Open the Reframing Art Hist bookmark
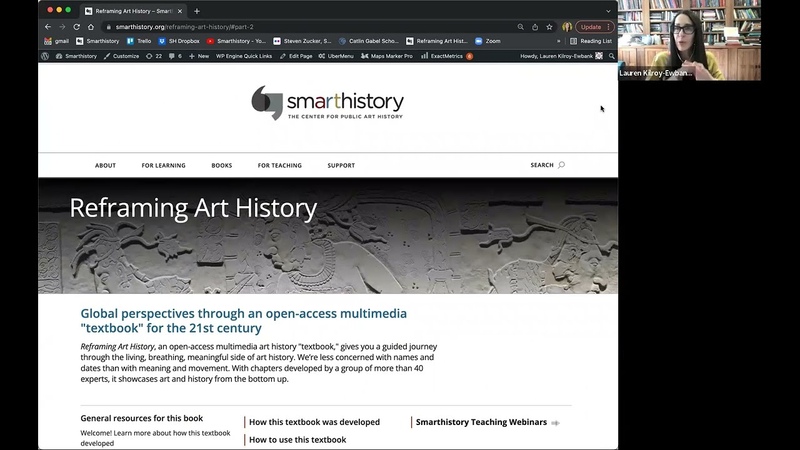Image resolution: width=800 pixels, height=450 pixels. 437,41
